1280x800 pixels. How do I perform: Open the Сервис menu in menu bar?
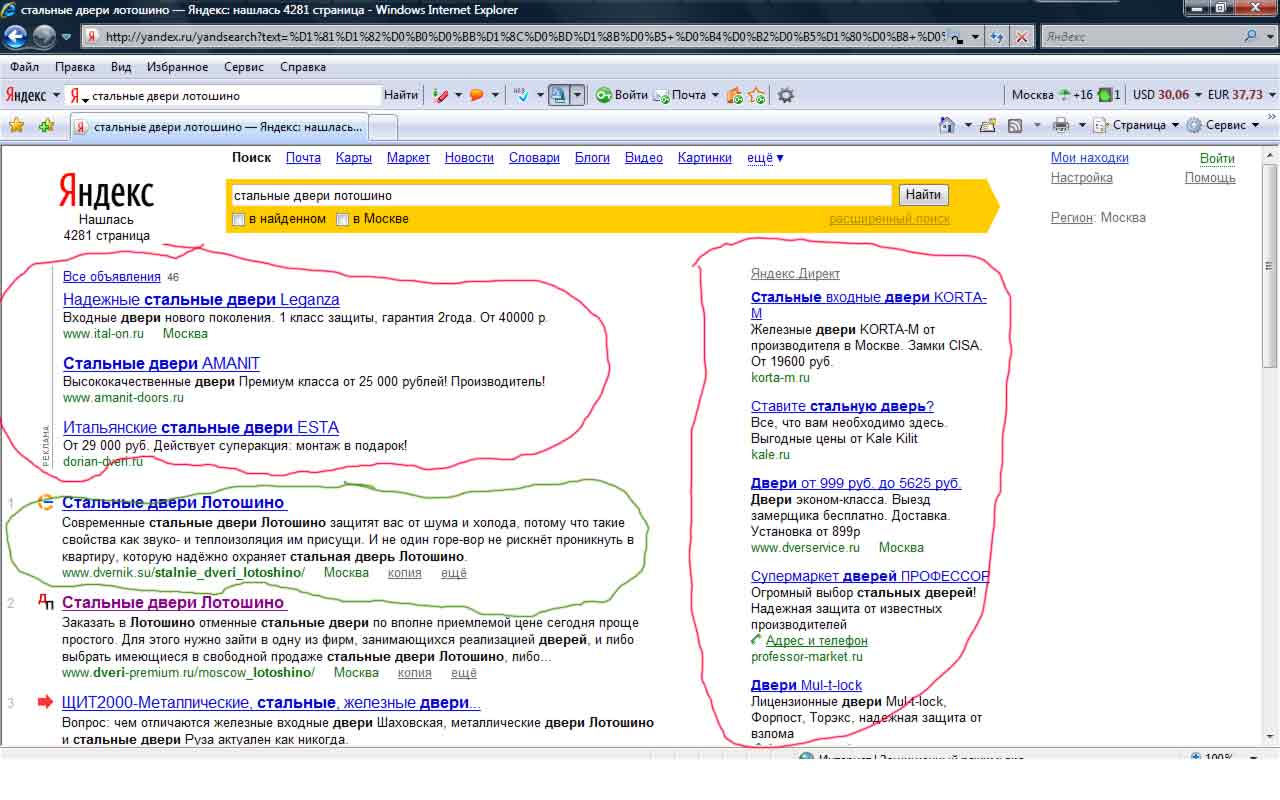(244, 67)
